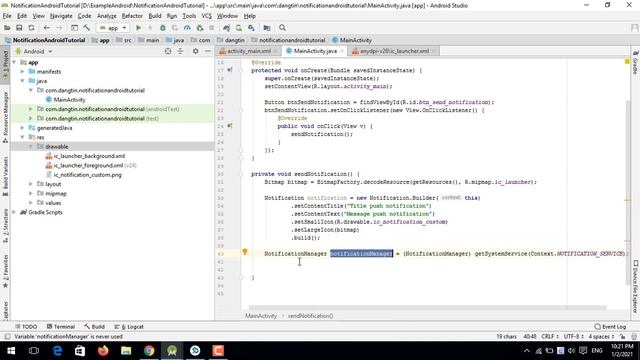Image resolution: width=640 pixels, height=360 pixels.
Task: Toggle the TODO tool window
Action: [x=26, y=327]
